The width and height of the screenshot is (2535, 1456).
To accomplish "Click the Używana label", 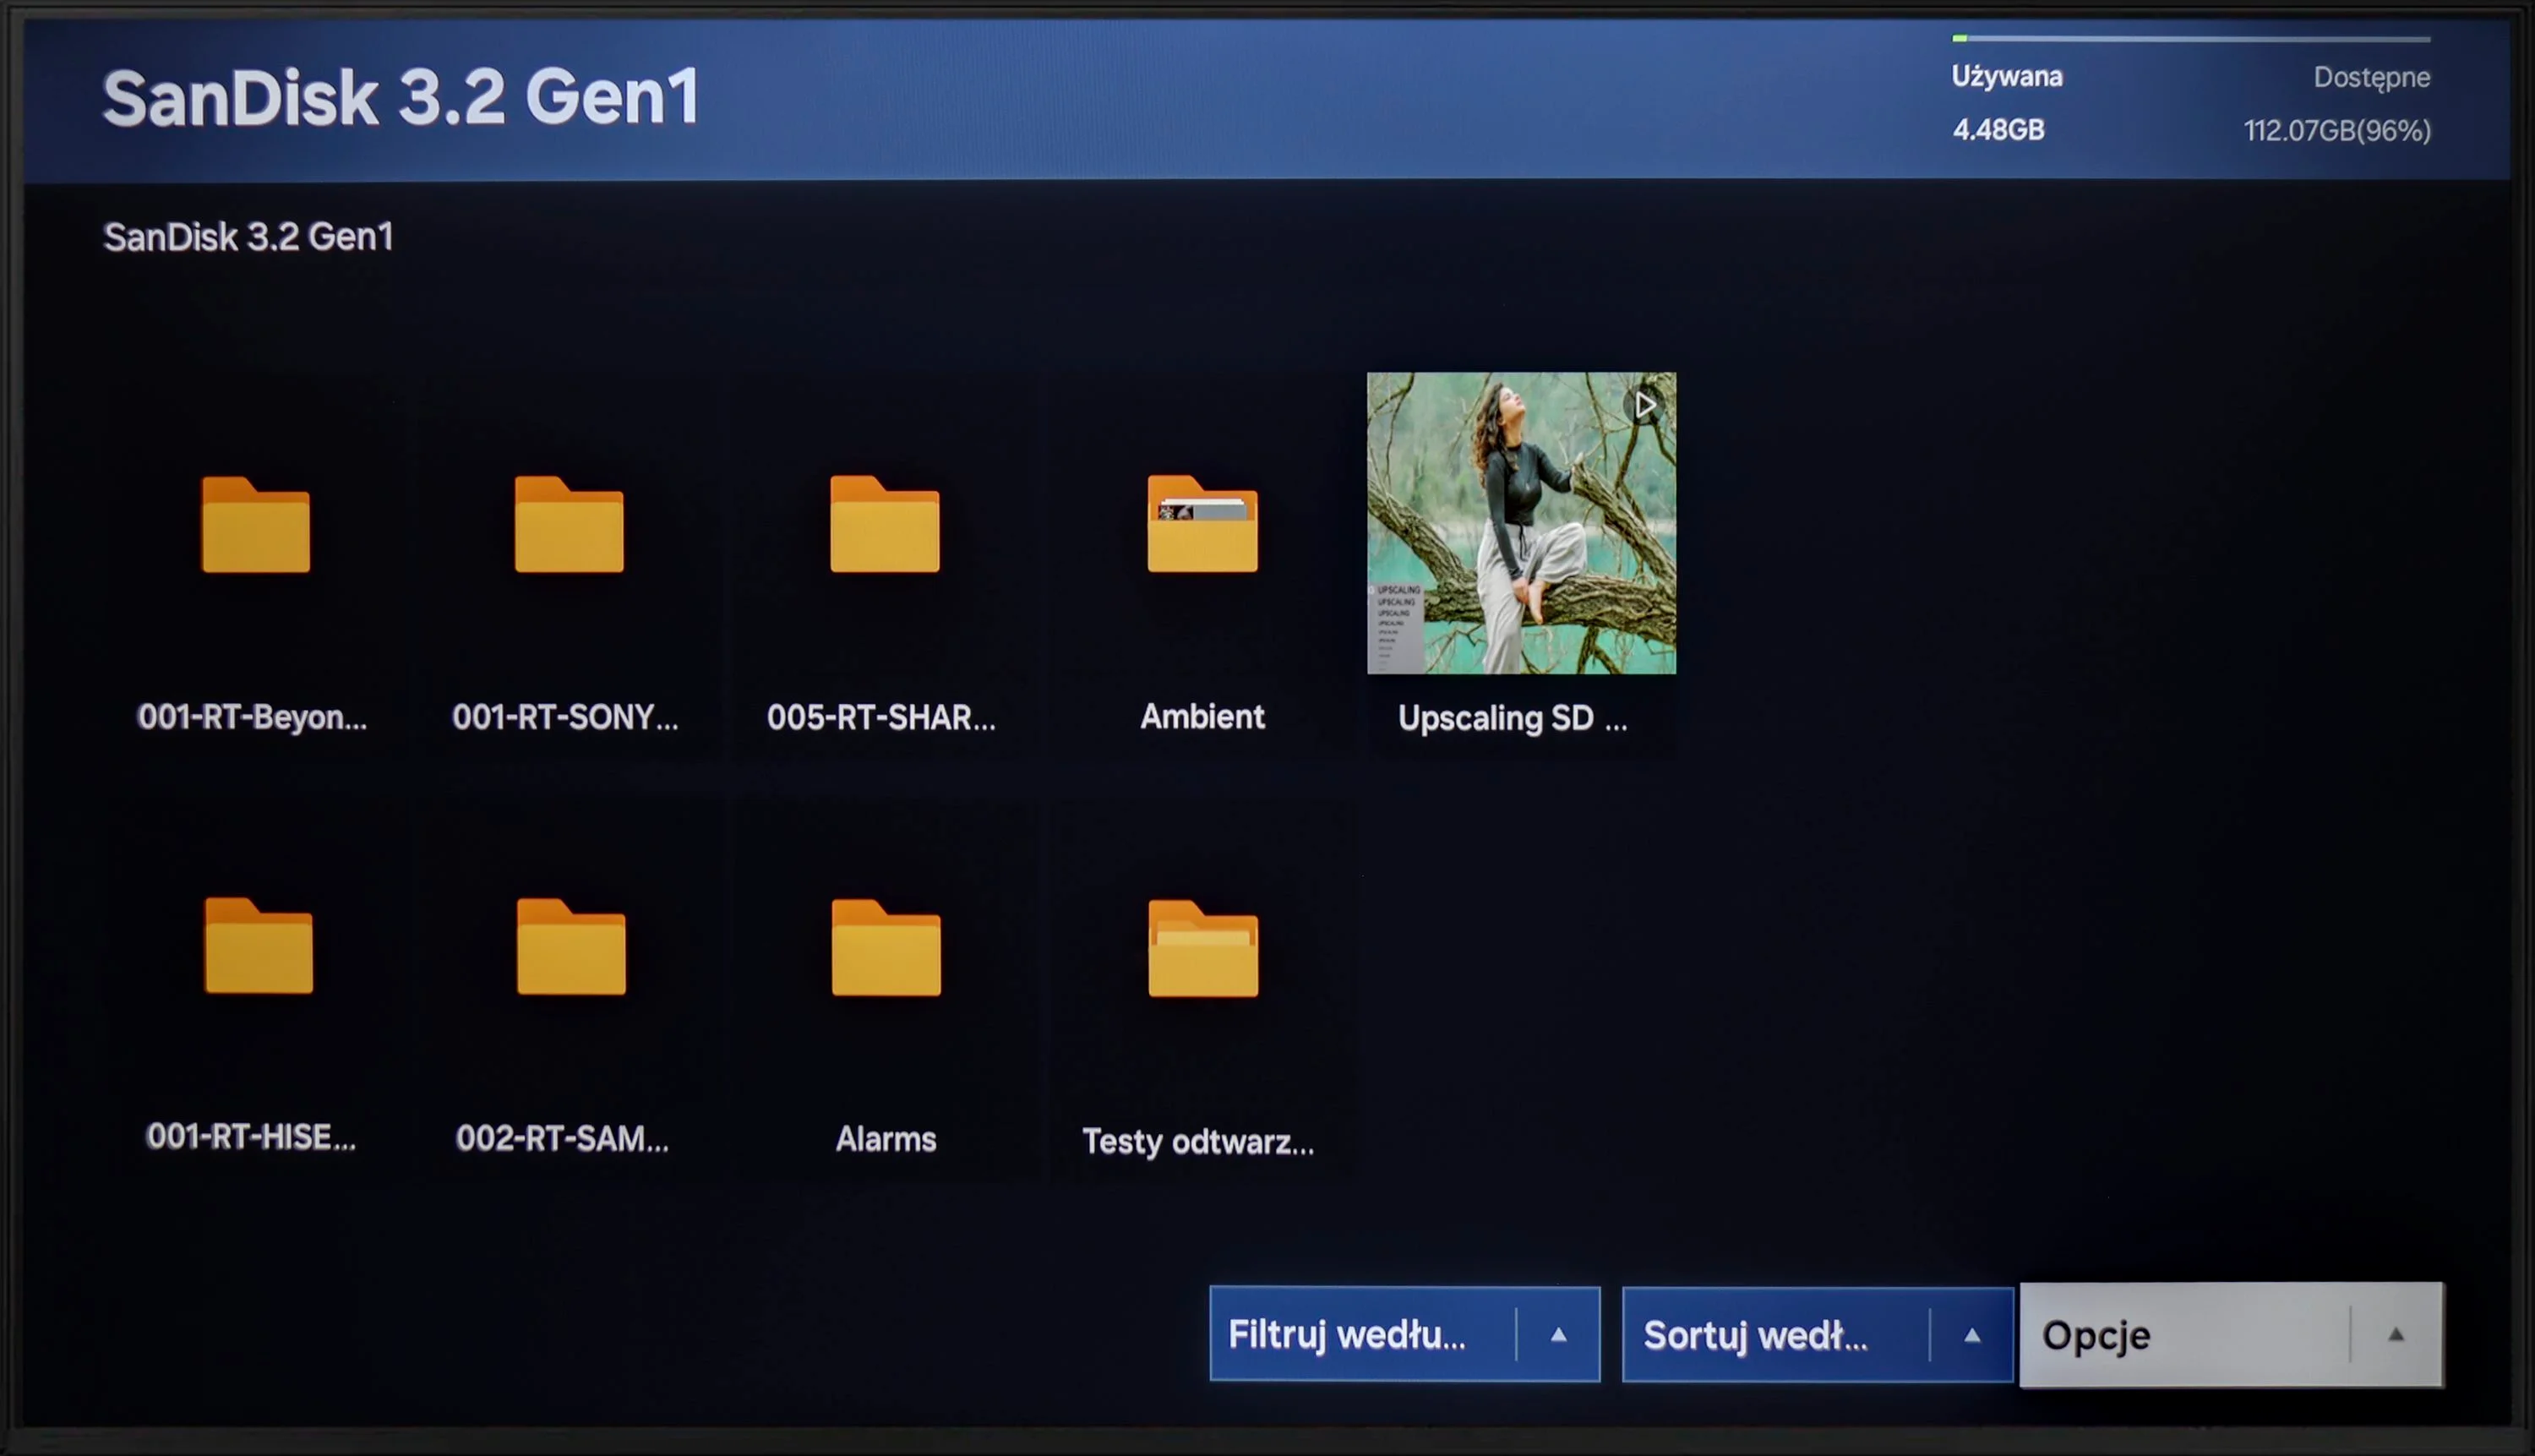I will pyautogui.click(x=2007, y=77).
